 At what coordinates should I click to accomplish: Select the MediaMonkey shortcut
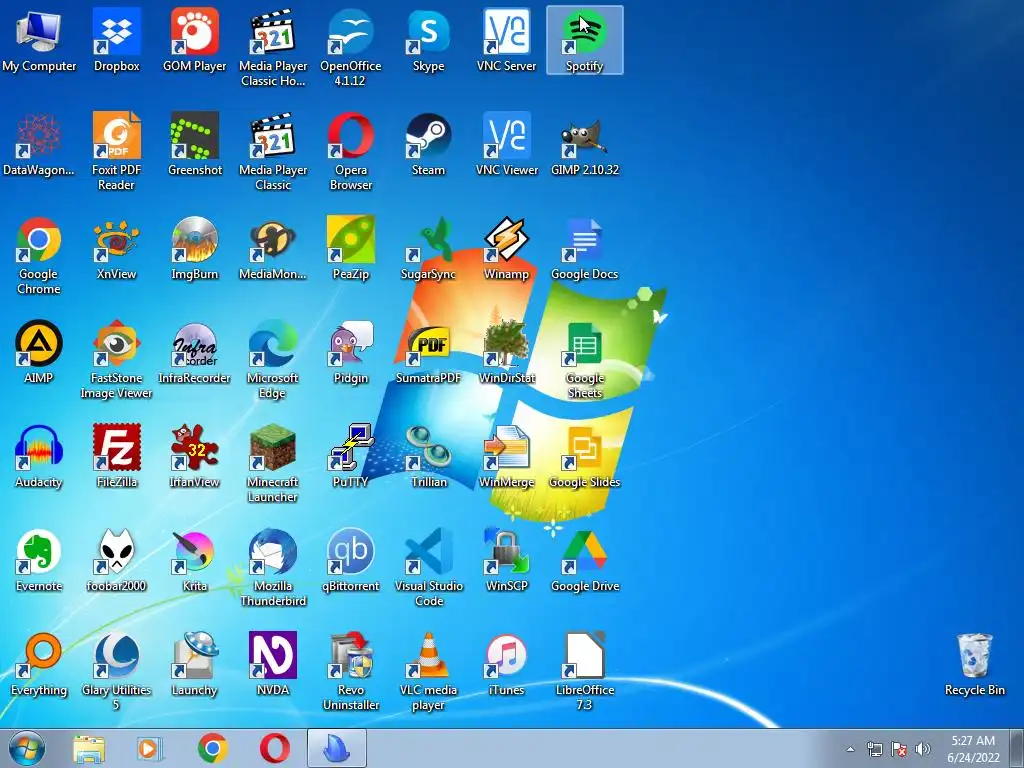click(273, 248)
